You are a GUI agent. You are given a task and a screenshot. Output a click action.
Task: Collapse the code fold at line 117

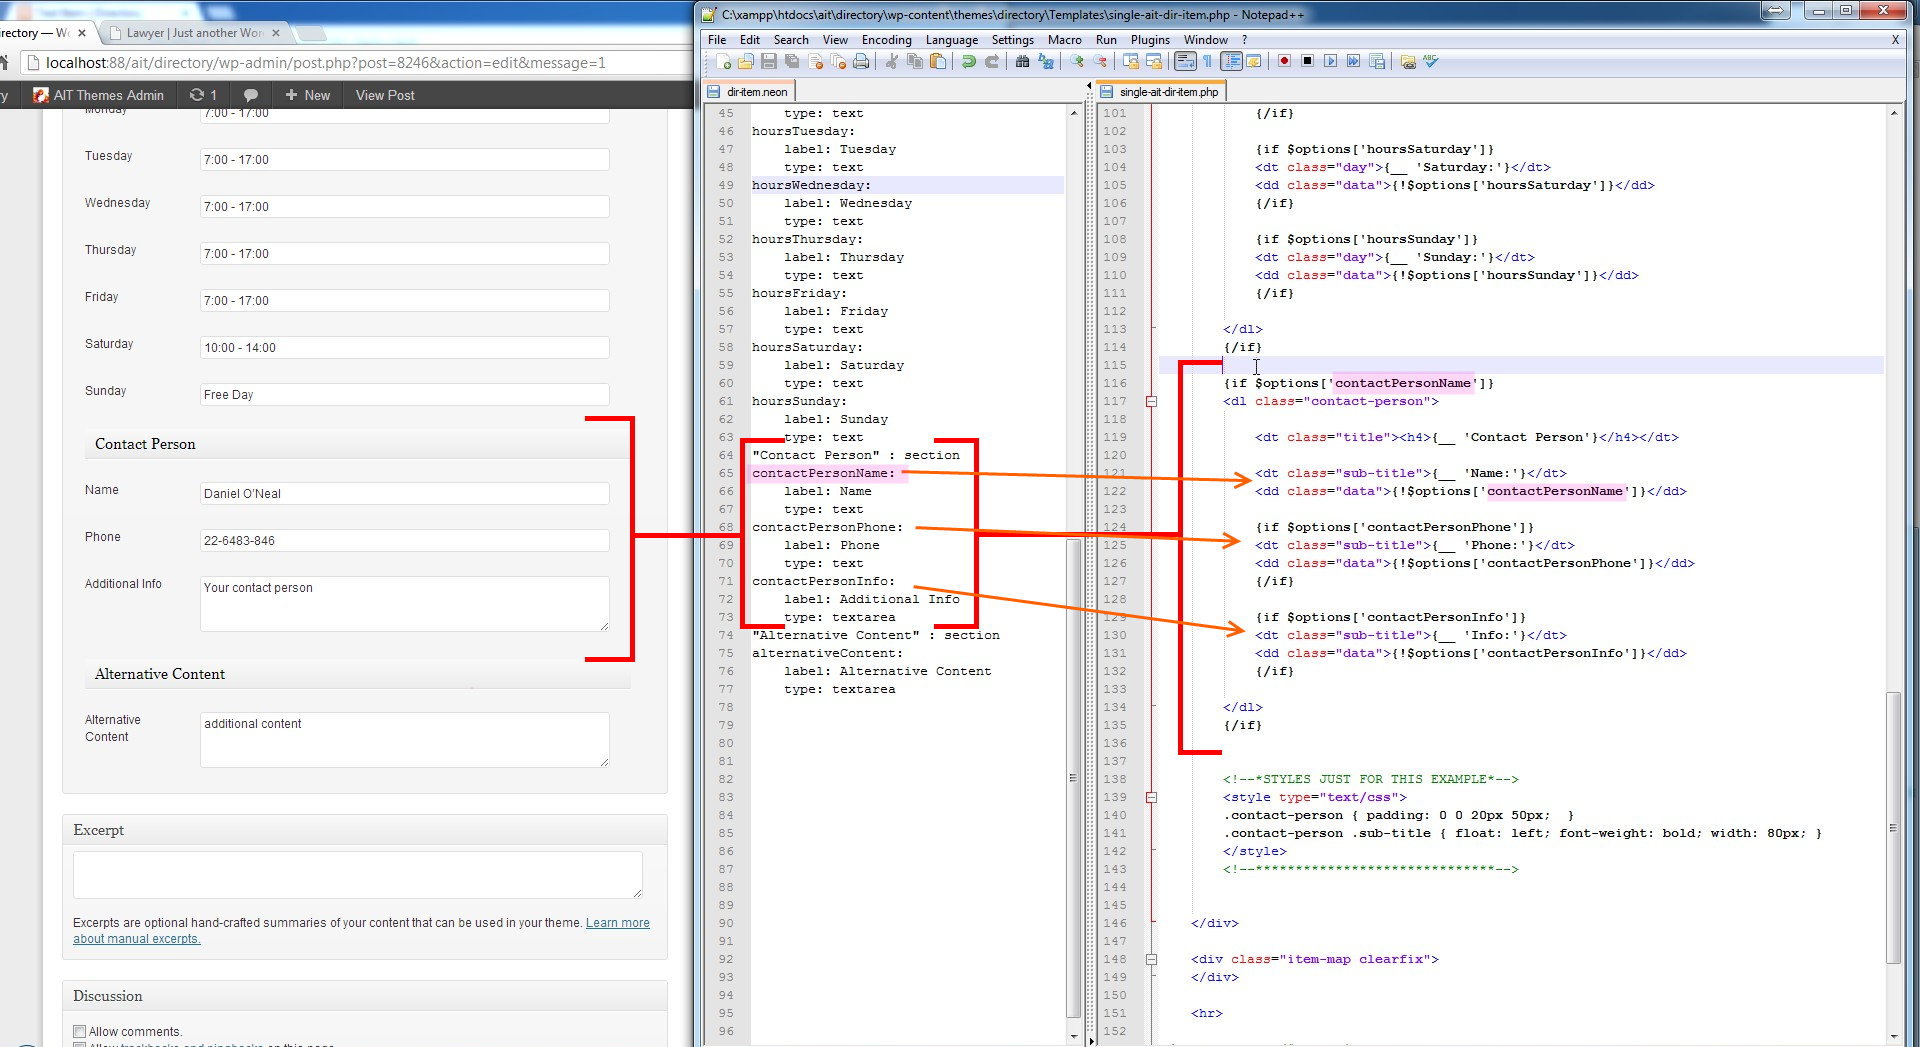tap(1152, 401)
